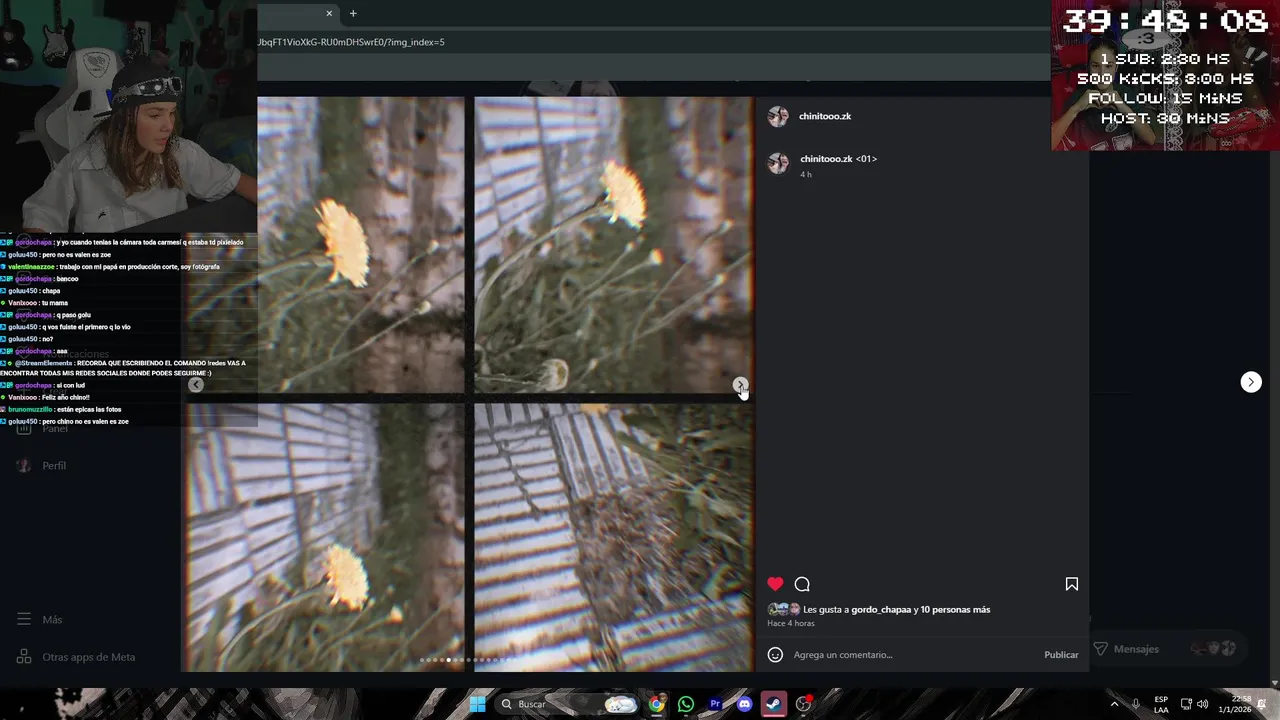Open the volume speaker icon in the tray

click(1202, 704)
